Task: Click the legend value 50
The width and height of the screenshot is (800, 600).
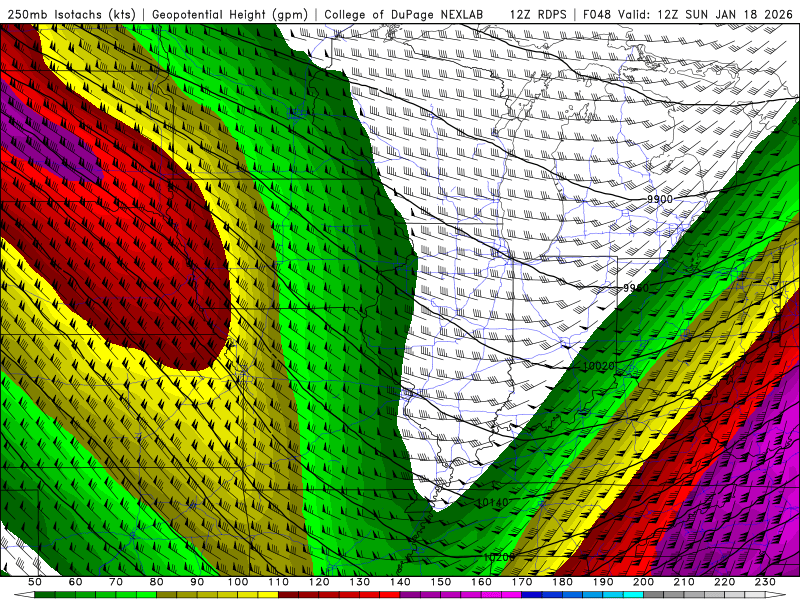Action: pyautogui.click(x=35, y=582)
